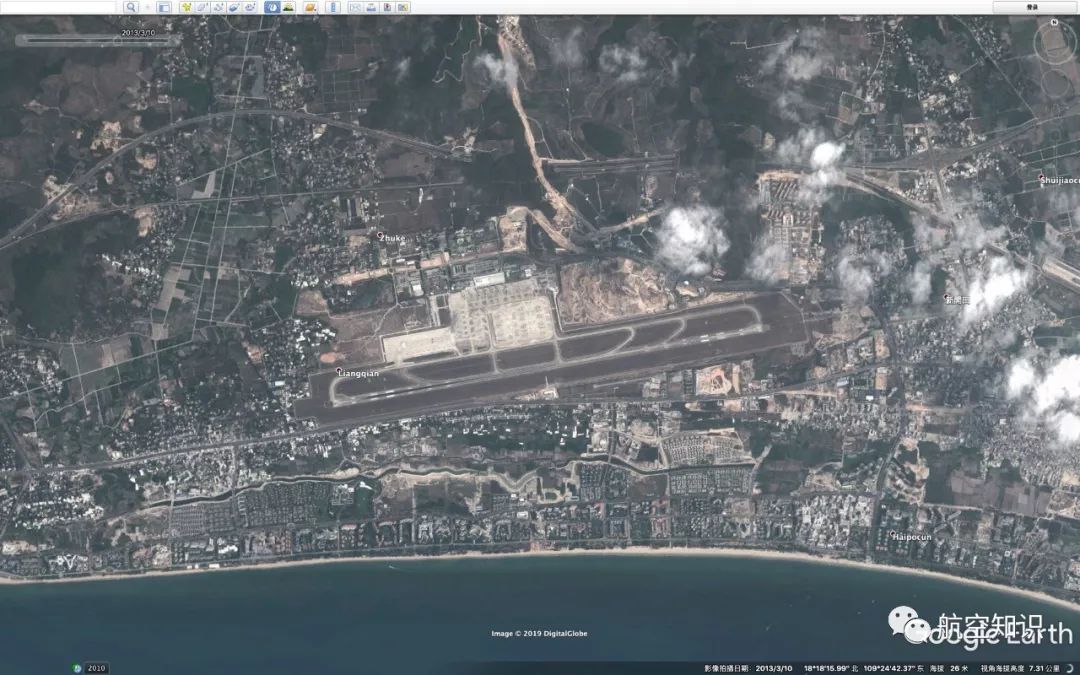Save the current view as image
1080x675 pixels.
pyautogui.click(x=387, y=7)
